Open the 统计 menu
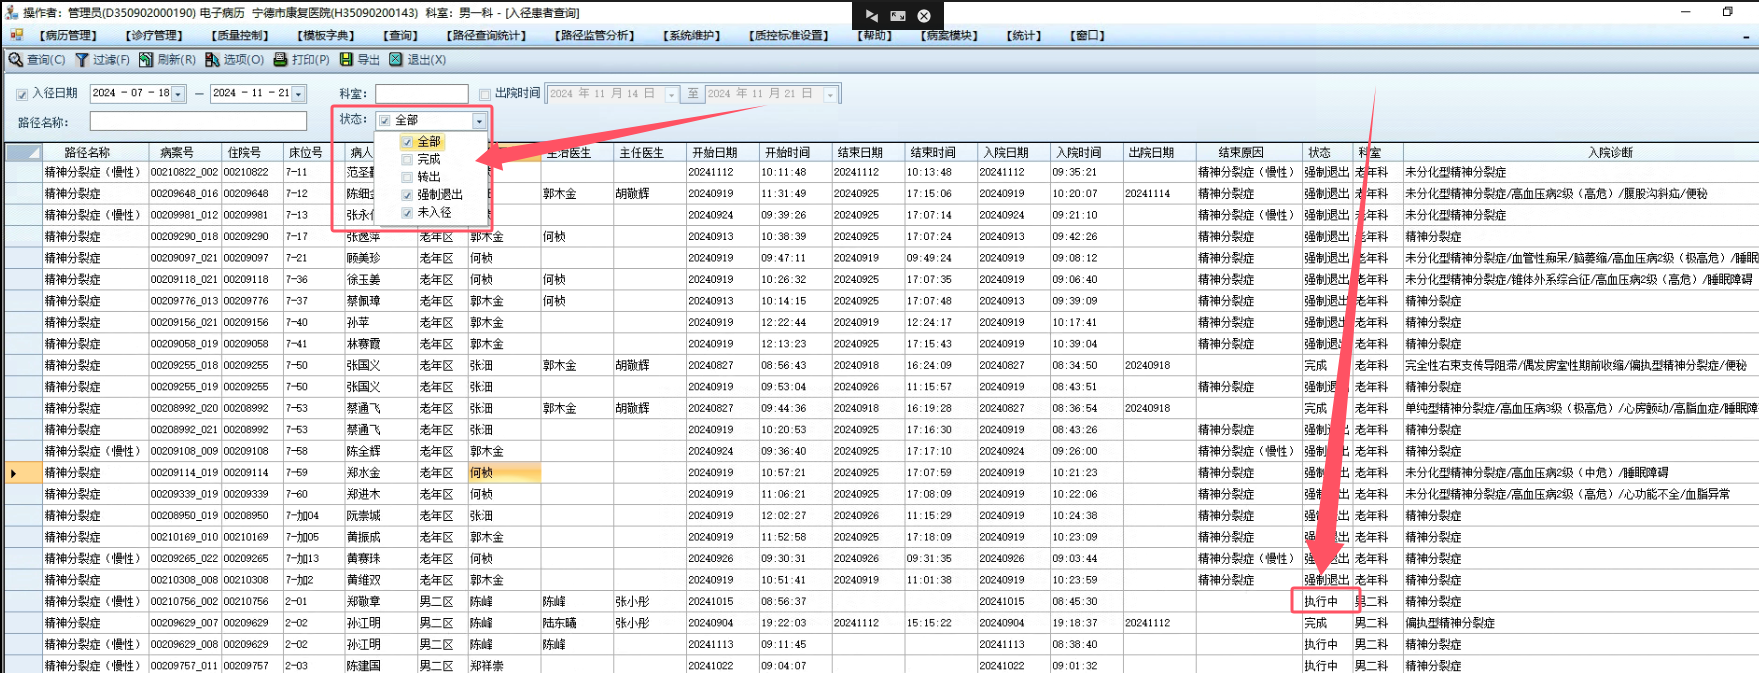 tap(1024, 36)
